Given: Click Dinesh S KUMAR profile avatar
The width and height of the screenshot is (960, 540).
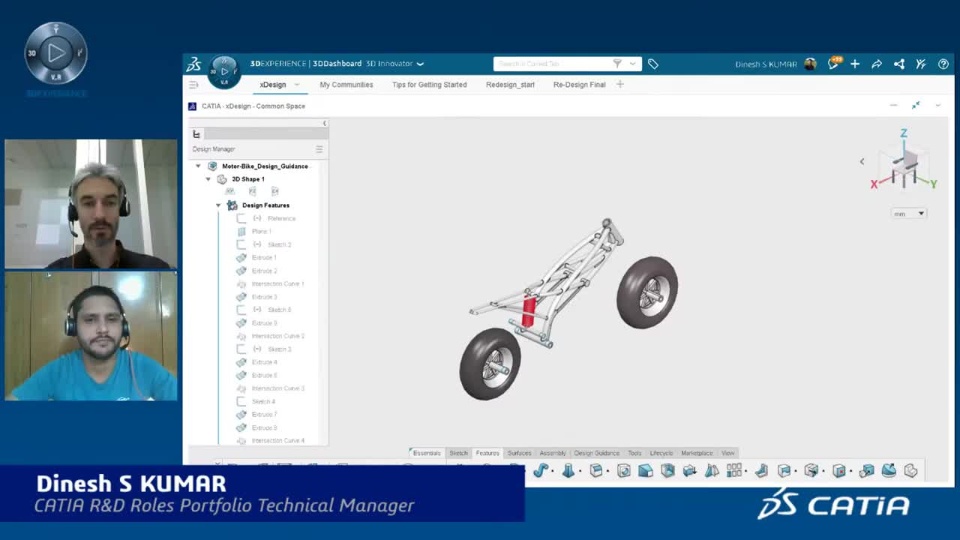Looking at the screenshot, I should coord(811,64).
